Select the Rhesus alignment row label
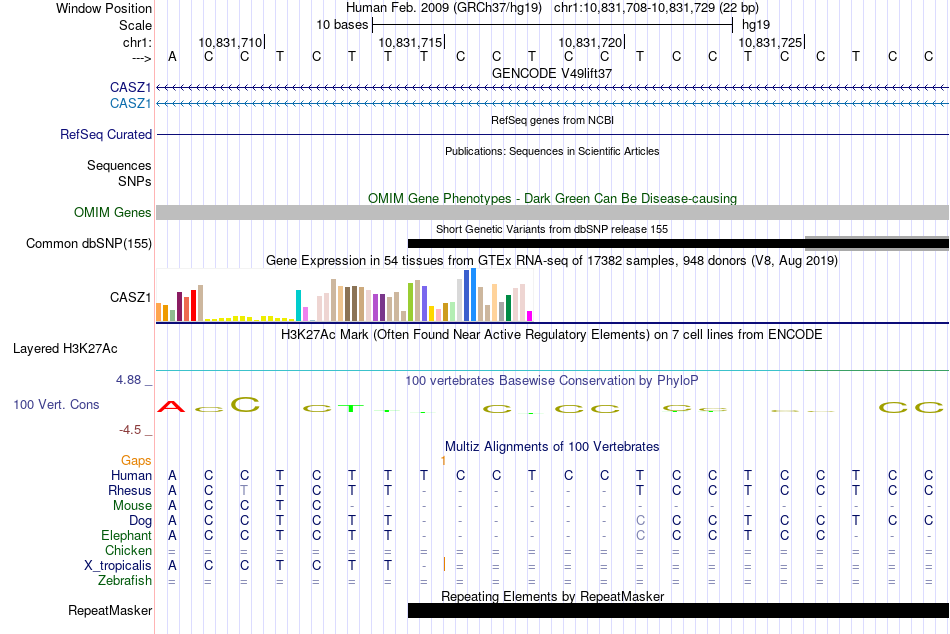The image size is (950, 634). click(x=130, y=490)
